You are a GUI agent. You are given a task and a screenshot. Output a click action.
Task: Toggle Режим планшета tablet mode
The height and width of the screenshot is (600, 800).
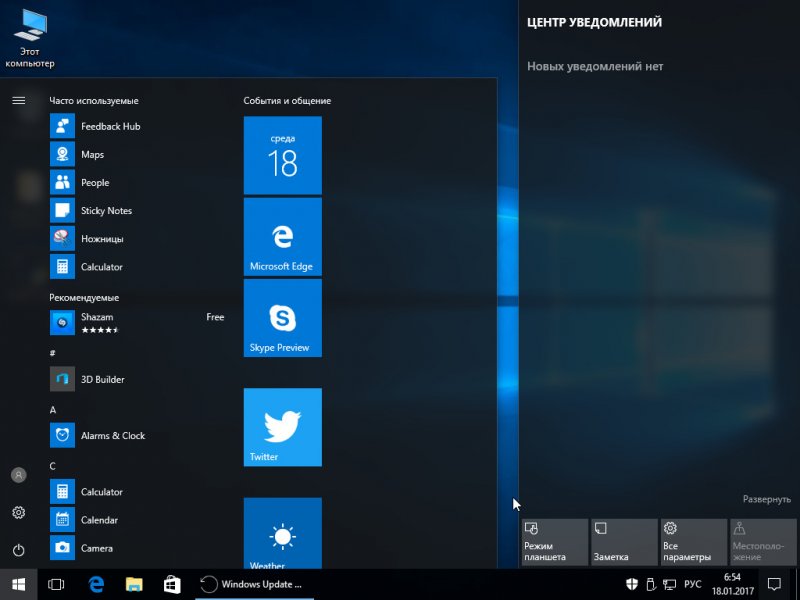[x=555, y=542]
